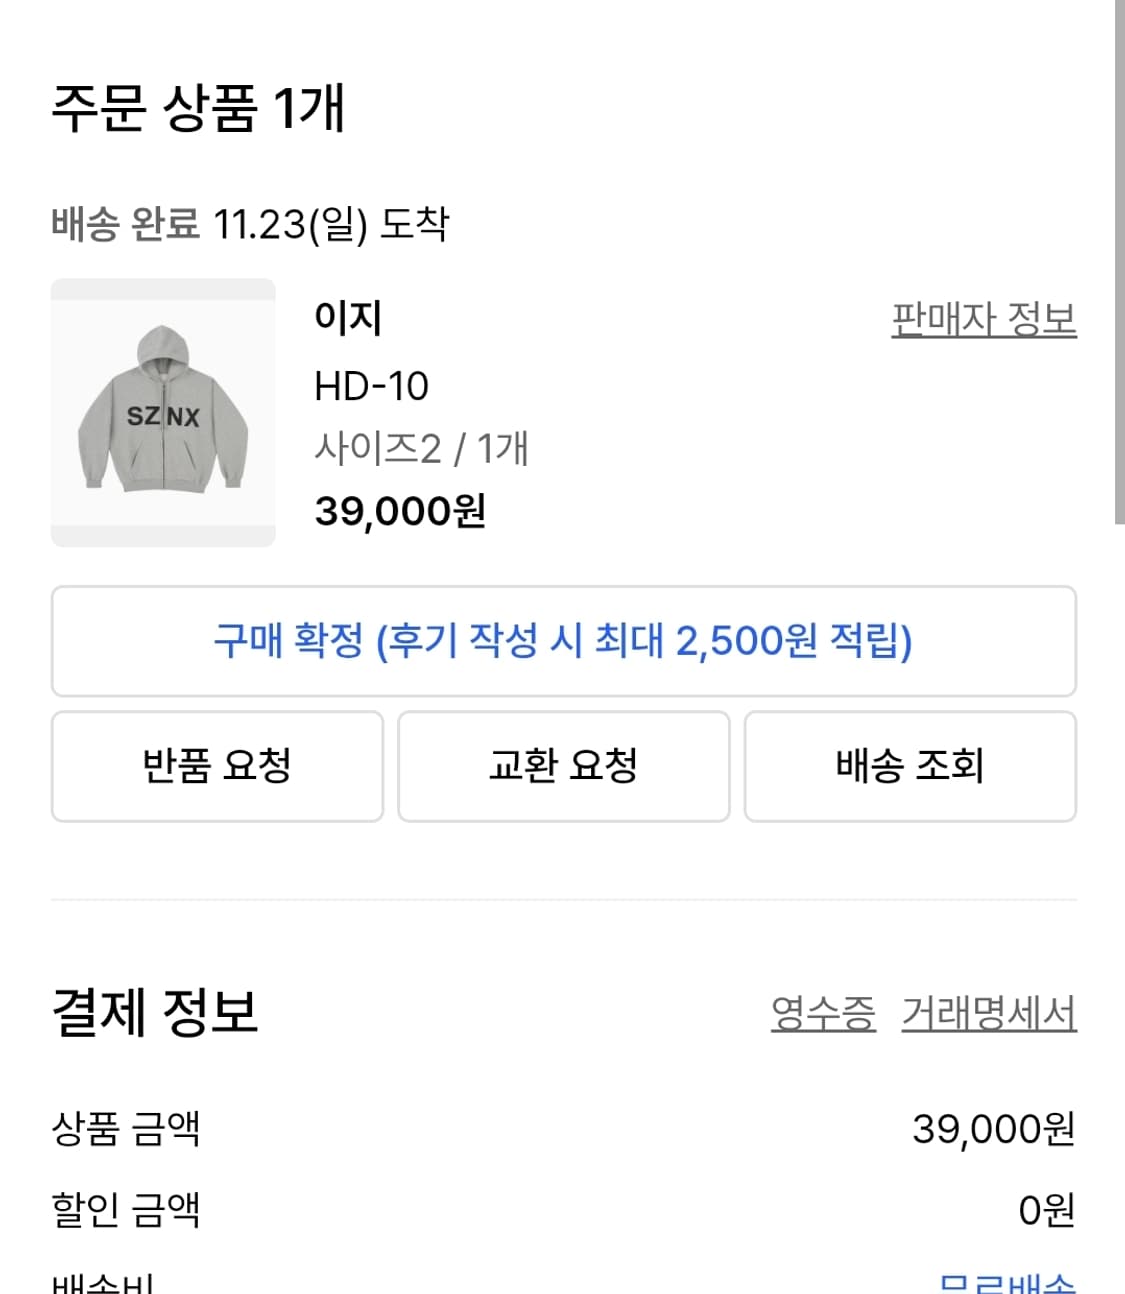The image size is (1125, 1294).
Task: Open the HD-10 product title
Action: click(x=371, y=386)
